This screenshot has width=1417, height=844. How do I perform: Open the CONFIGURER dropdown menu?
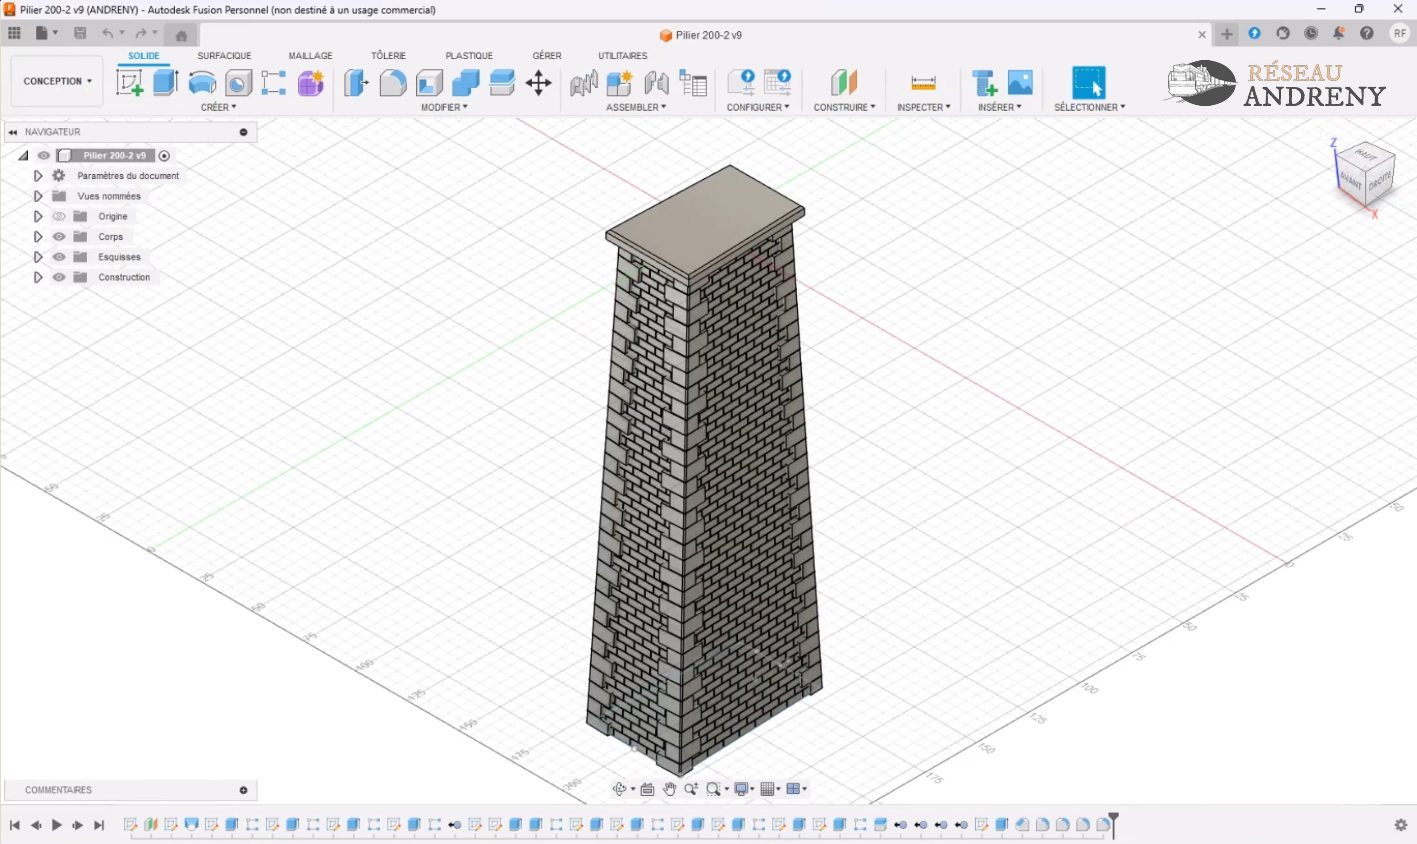pyautogui.click(x=758, y=107)
